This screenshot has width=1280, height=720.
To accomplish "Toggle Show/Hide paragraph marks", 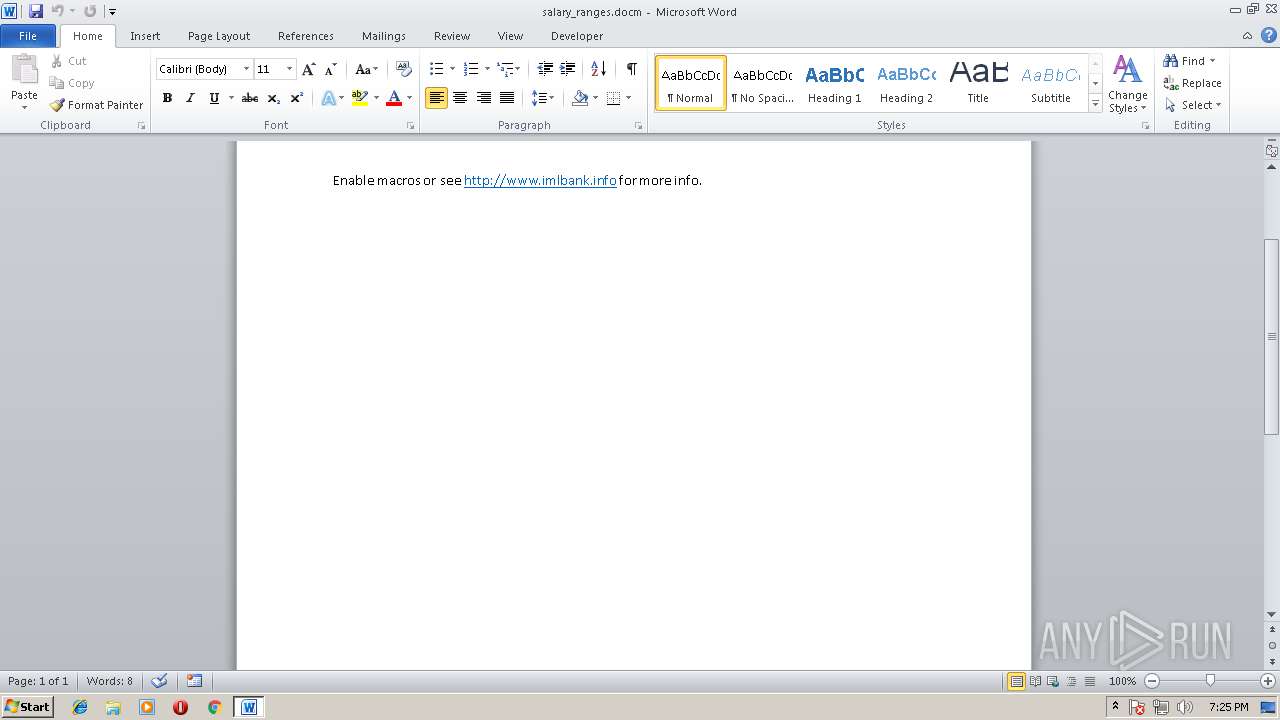I will (x=631, y=69).
